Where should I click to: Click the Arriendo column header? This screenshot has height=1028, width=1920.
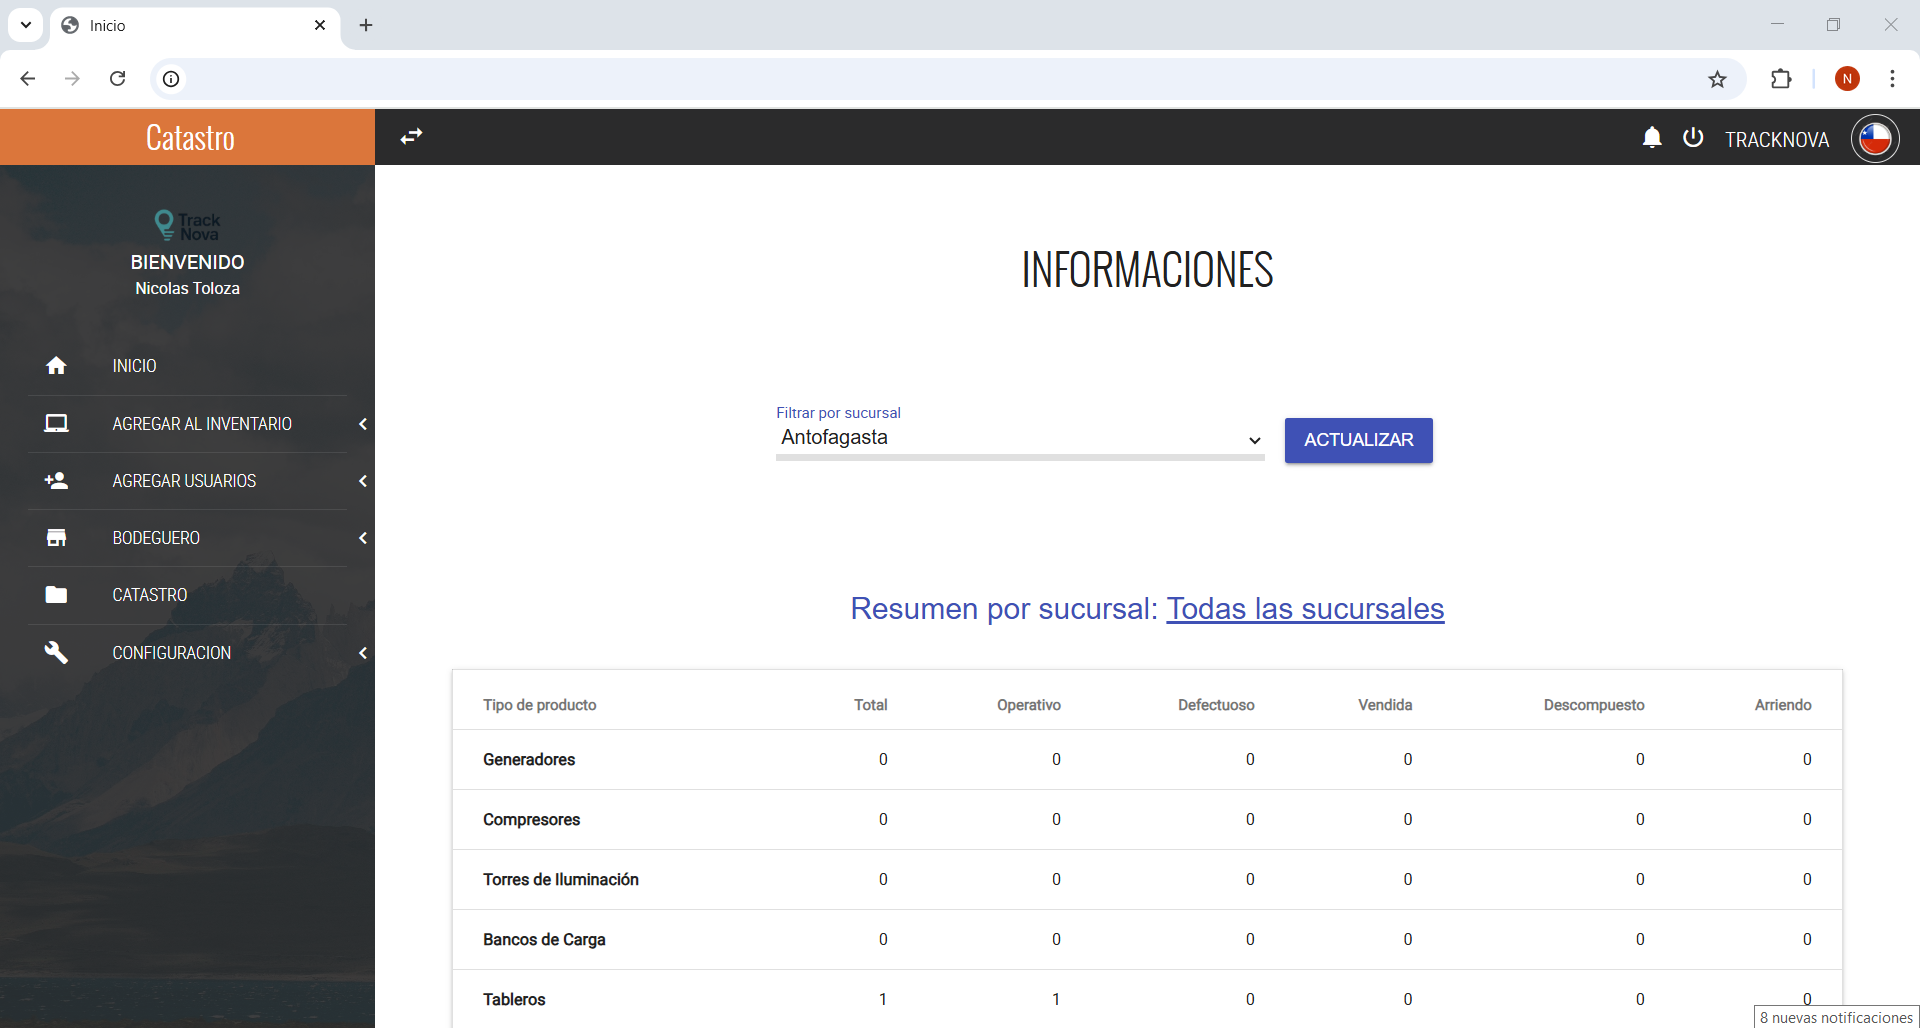click(x=1783, y=705)
